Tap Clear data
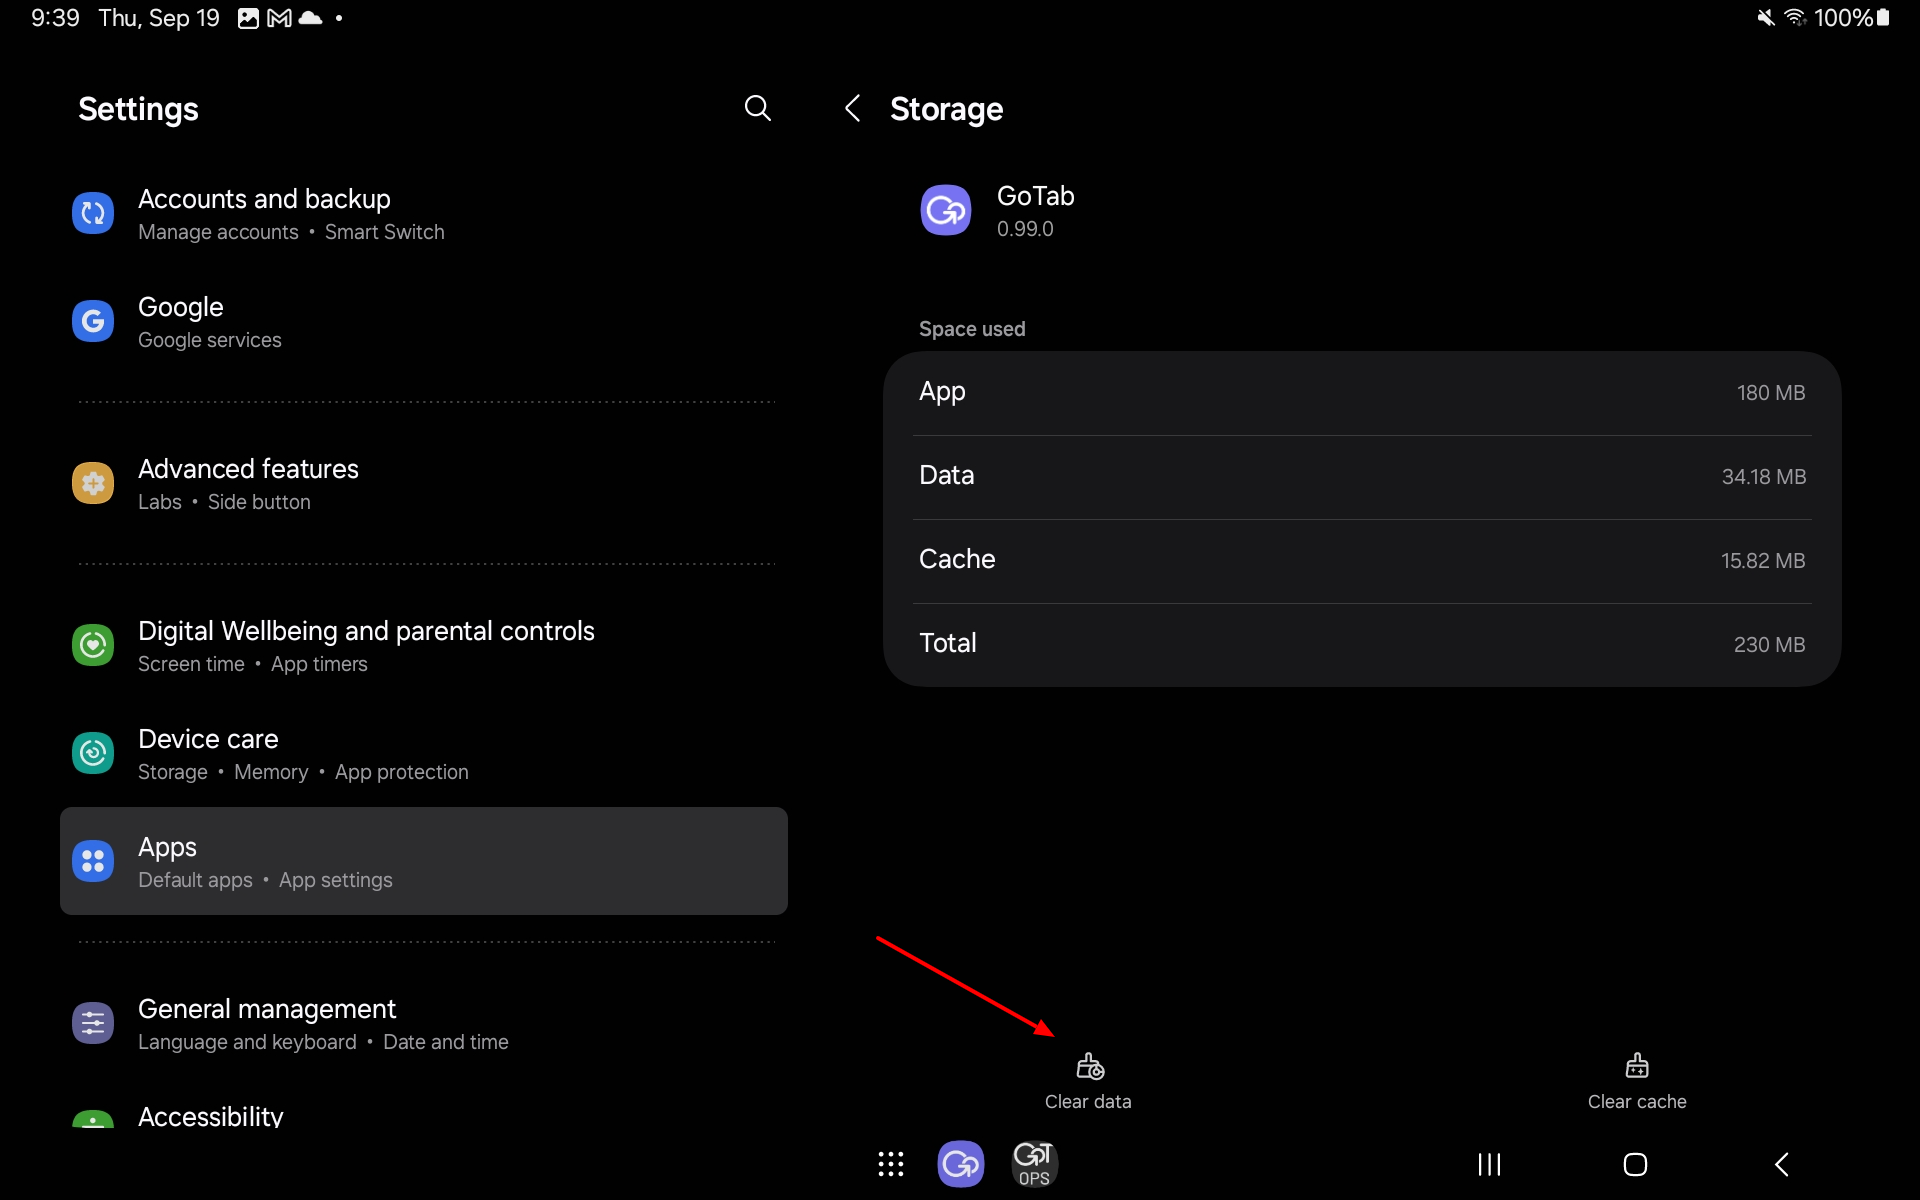Viewport: 1920px width, 1200px height. (1088, 1080)
